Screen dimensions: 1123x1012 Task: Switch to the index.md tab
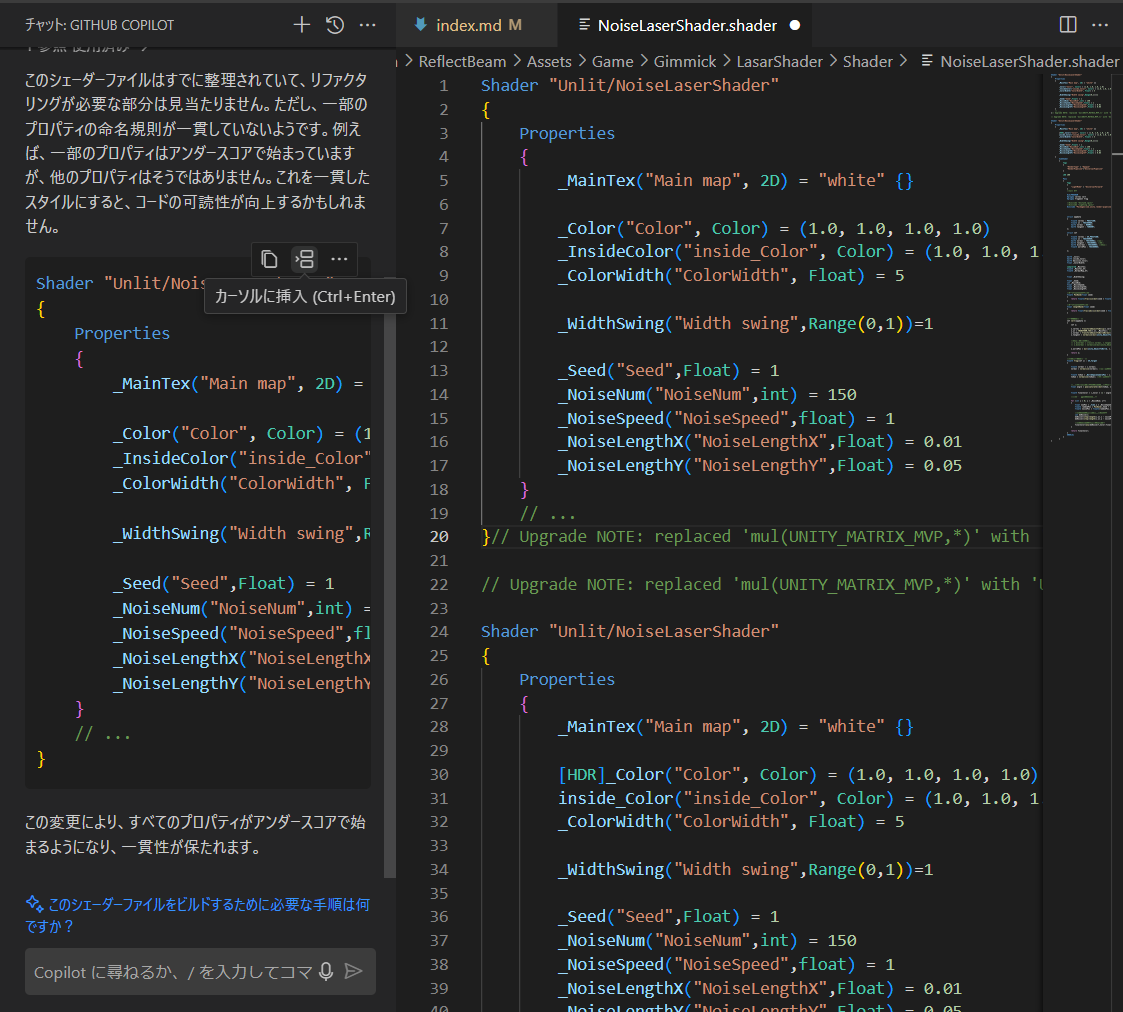[x=469, y=25]
